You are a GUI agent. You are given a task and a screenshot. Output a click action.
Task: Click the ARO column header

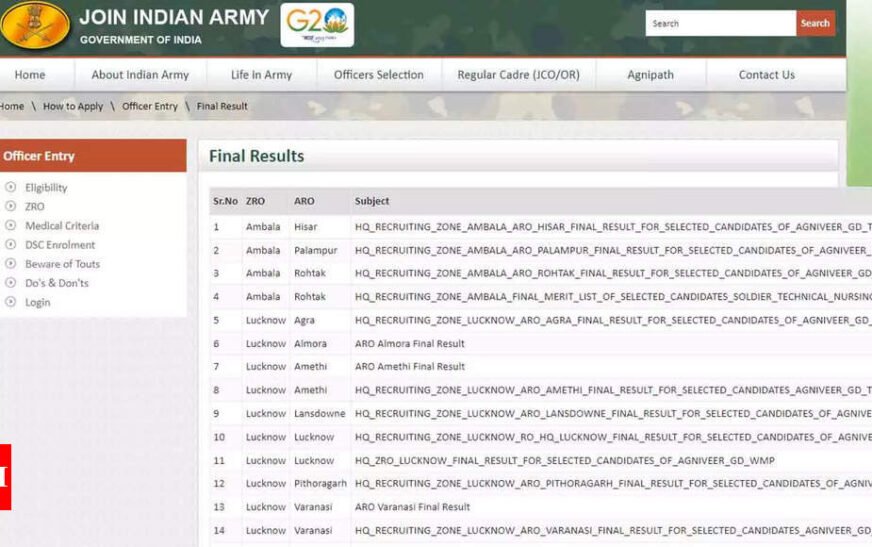coord(304,201)
